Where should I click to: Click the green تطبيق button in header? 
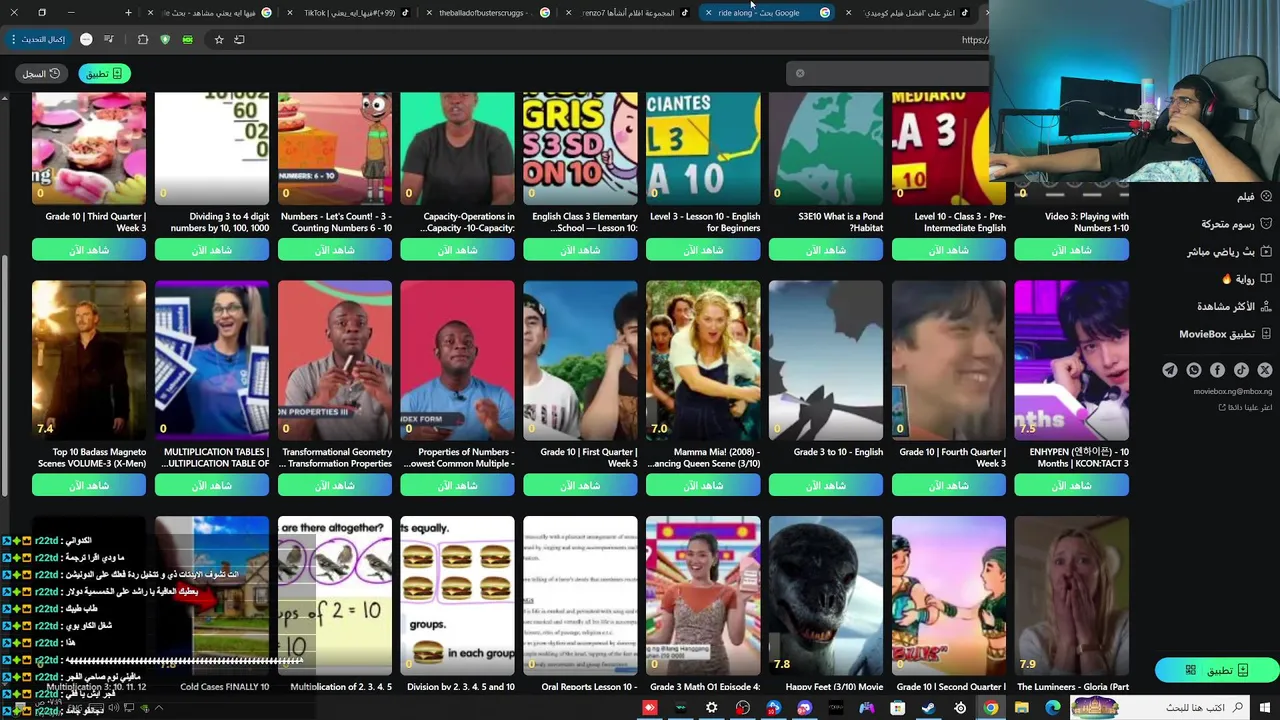point(105,73)
